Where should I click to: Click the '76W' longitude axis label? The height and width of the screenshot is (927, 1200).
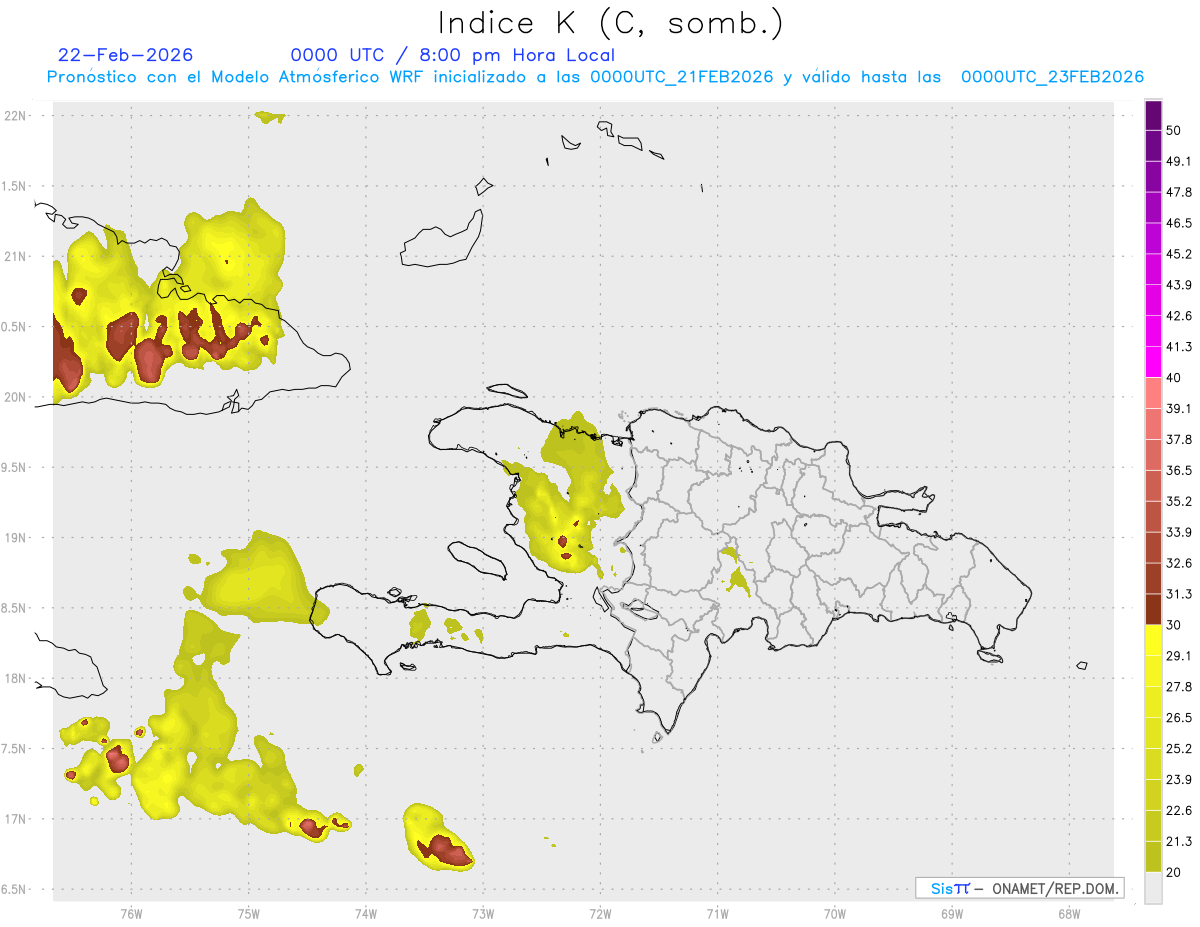[131, 914]
